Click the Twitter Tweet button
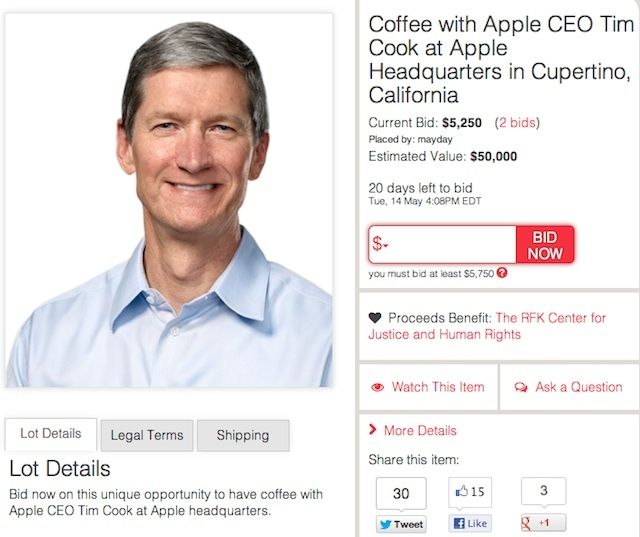 [401, 523]
